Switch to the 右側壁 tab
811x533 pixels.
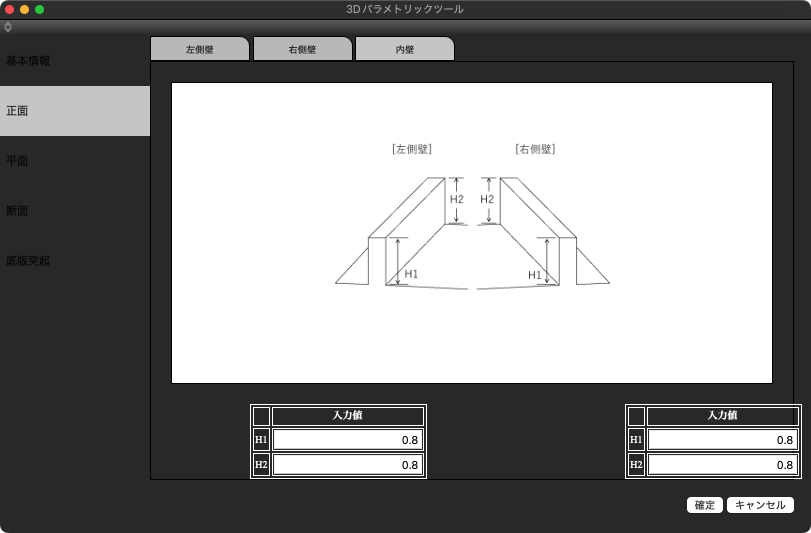pos(302,49)
